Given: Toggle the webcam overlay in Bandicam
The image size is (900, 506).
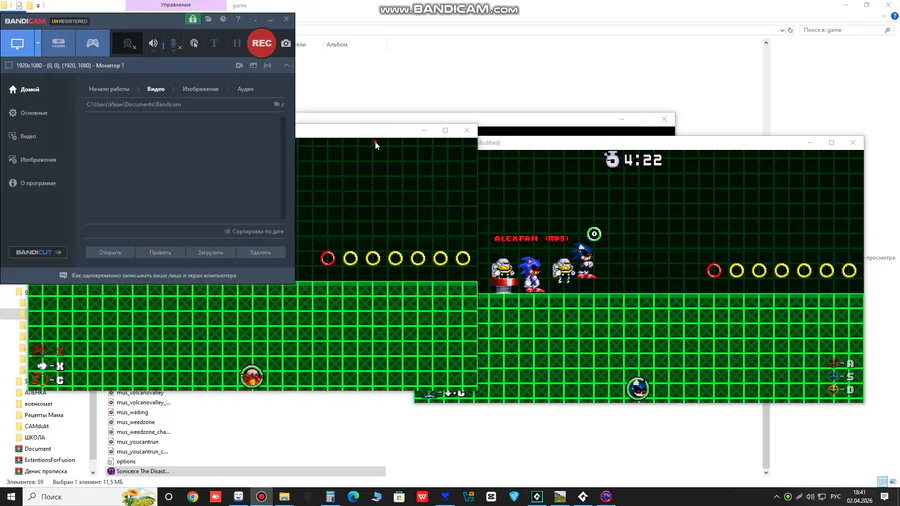Looking at the screenshot, I should (129, 44).
